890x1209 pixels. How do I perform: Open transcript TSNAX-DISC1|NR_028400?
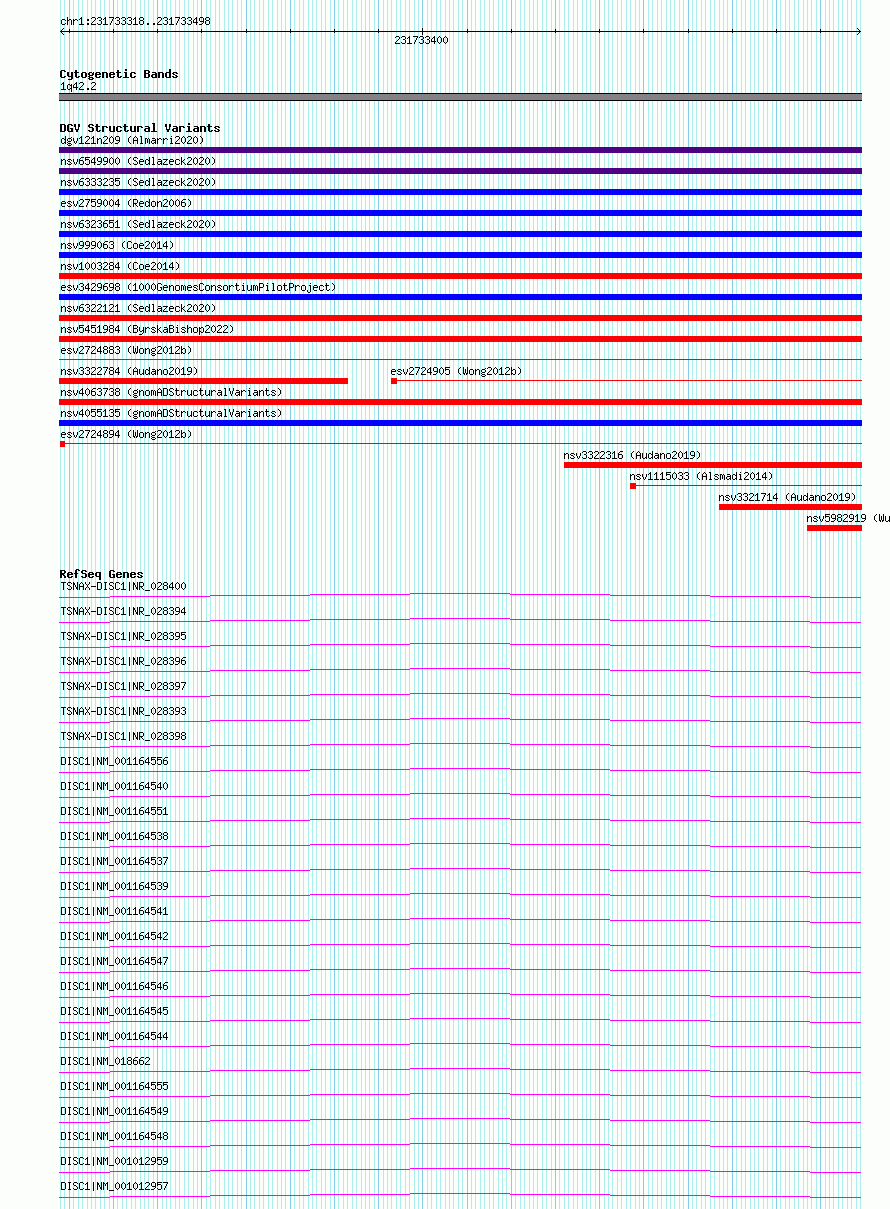123,586
